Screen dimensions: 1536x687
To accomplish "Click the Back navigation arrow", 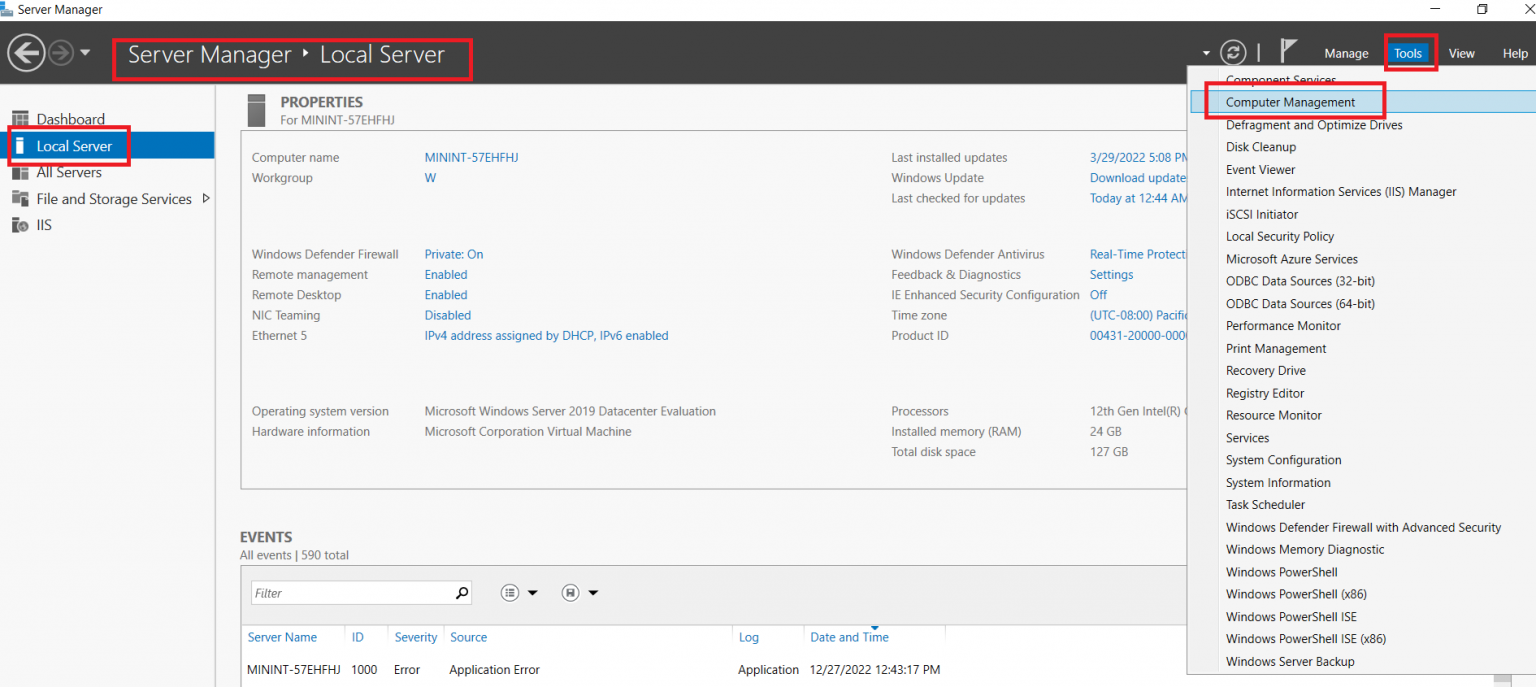I will coord(26,51).
